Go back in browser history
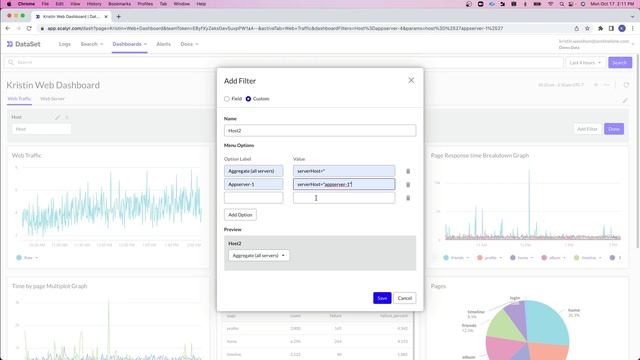640x360 pixels. pos(8,28)
